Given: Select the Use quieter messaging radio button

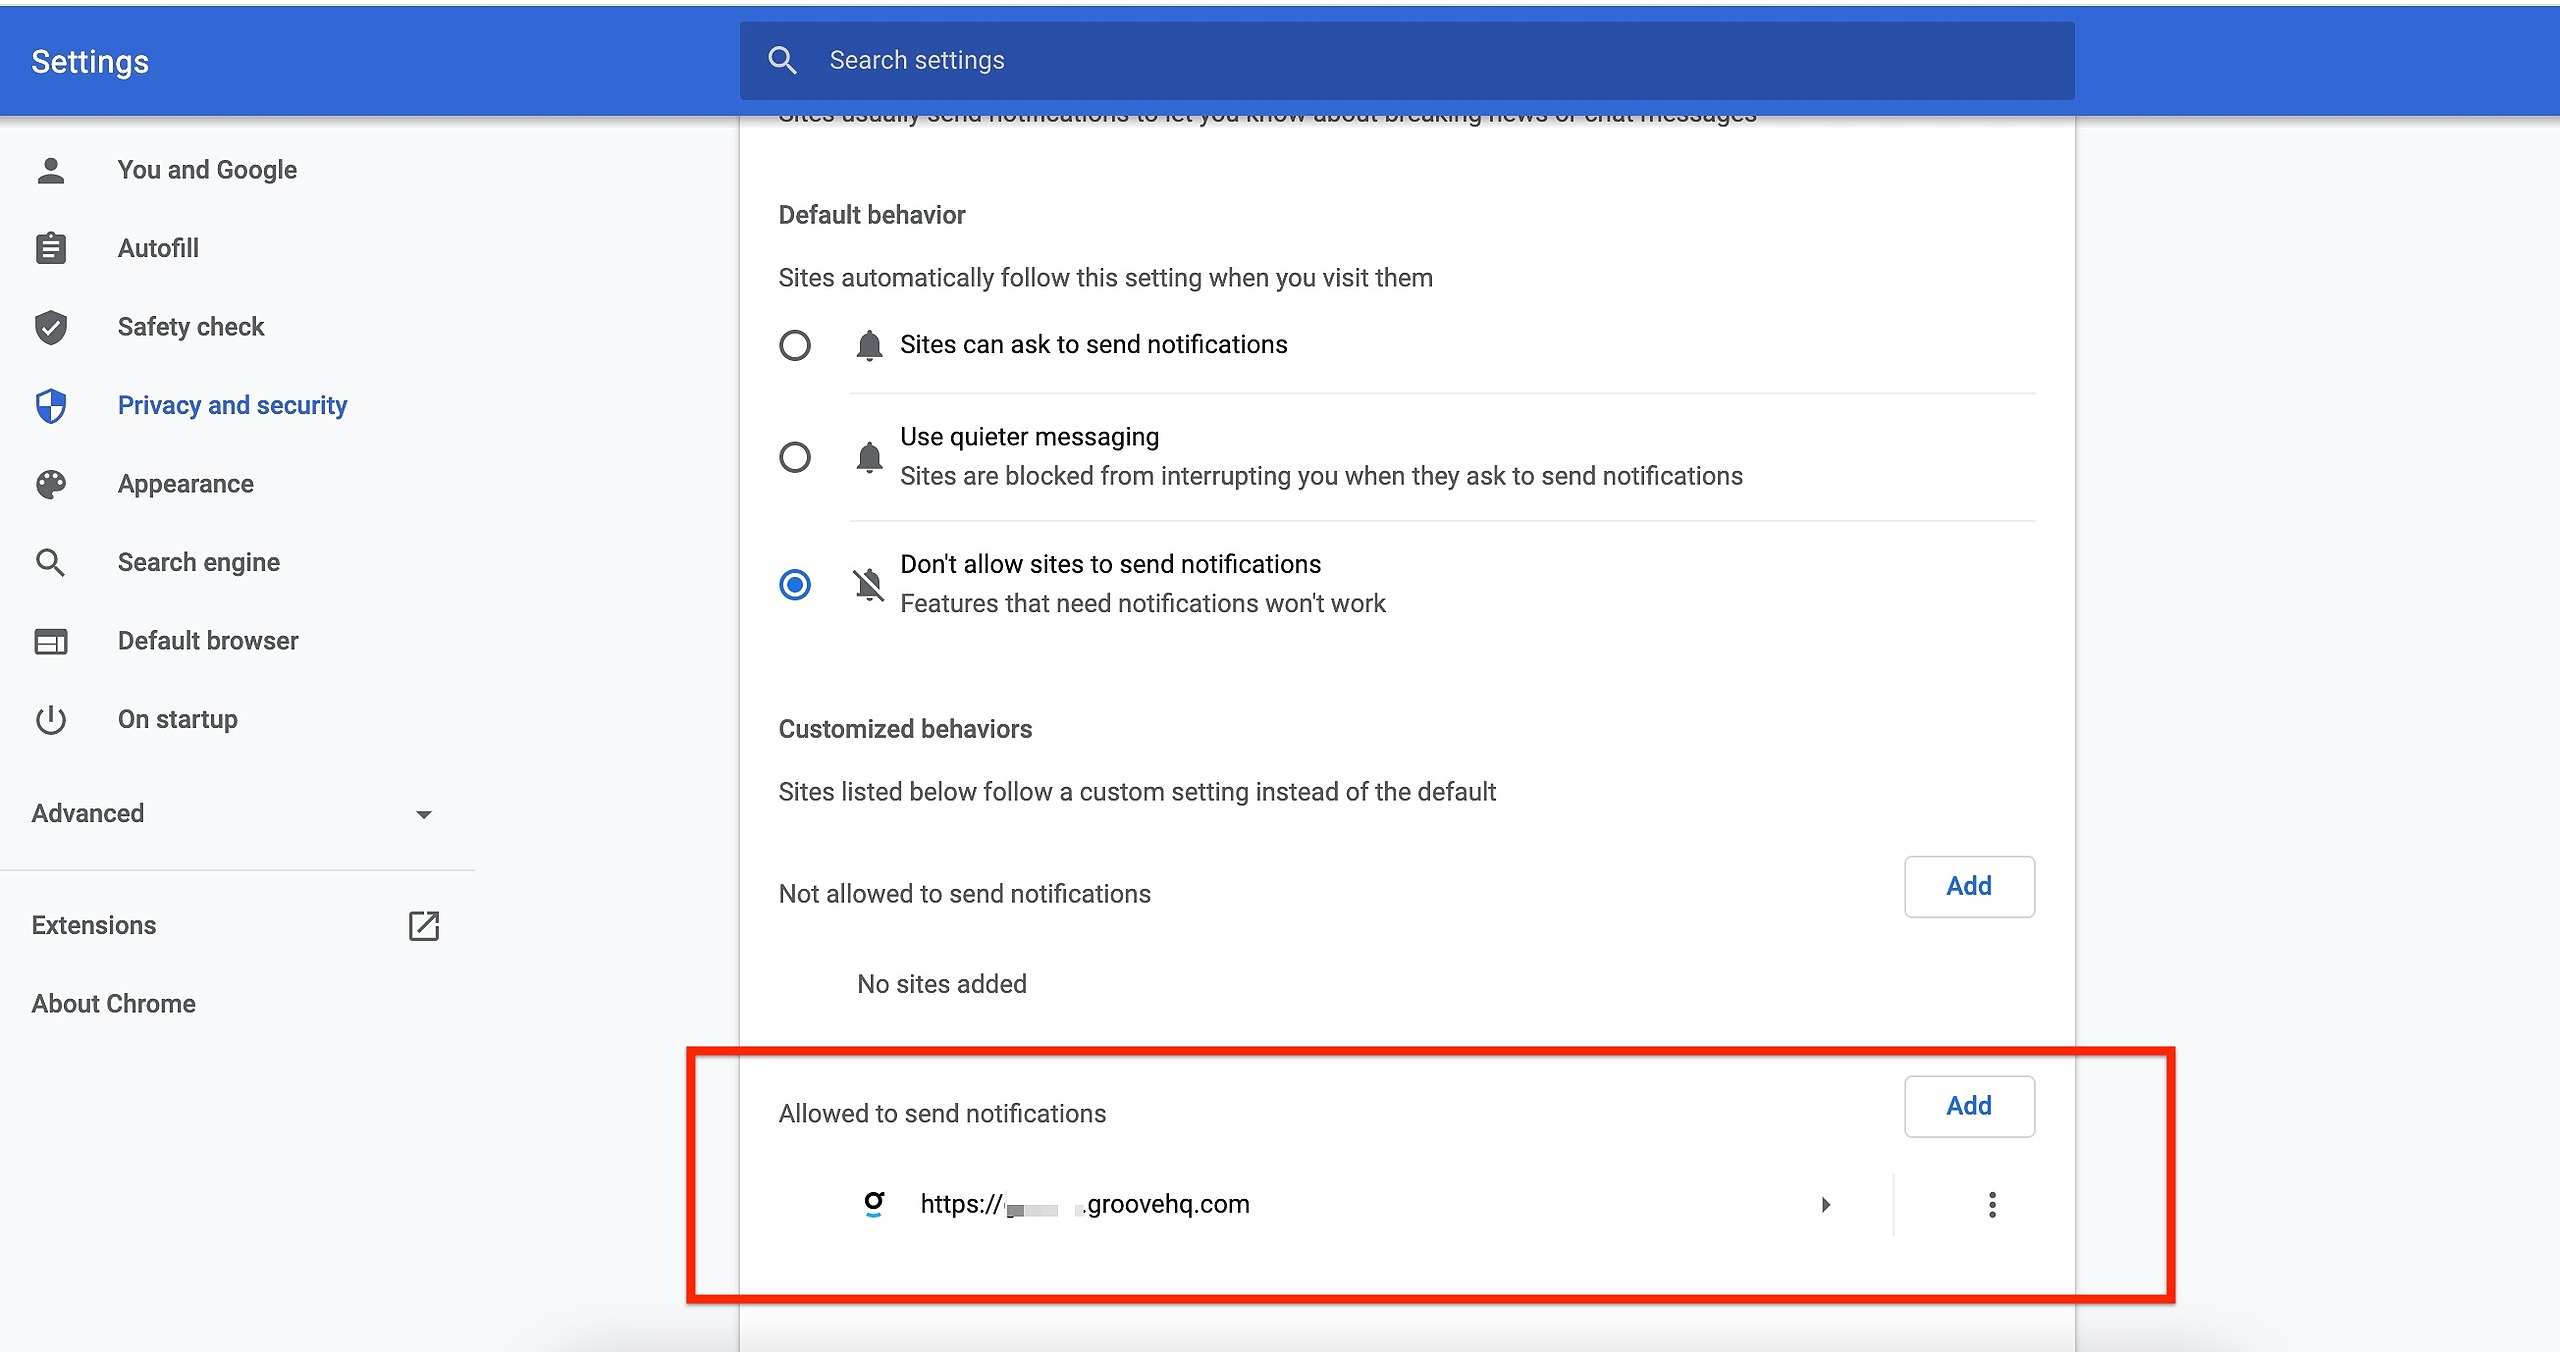Looking at the screenshot, I should [x=795, y=458].
